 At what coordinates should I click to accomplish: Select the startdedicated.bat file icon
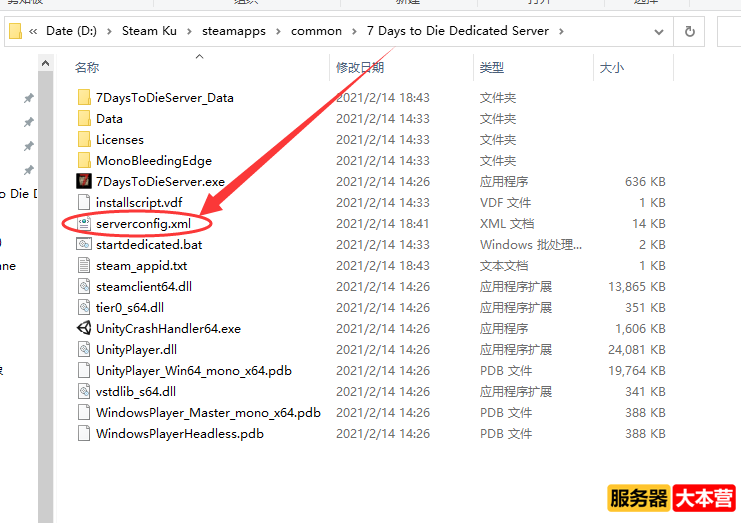tap(84, 244)
